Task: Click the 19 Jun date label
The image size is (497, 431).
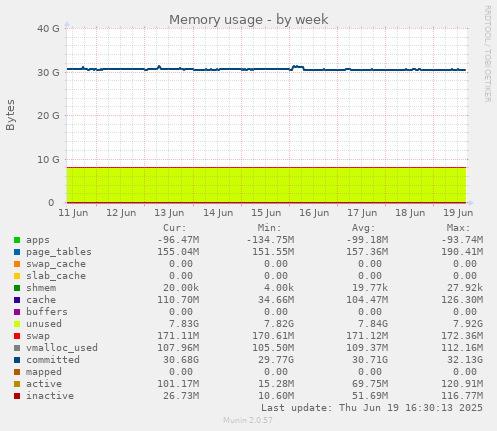Action: click(458, 213)
